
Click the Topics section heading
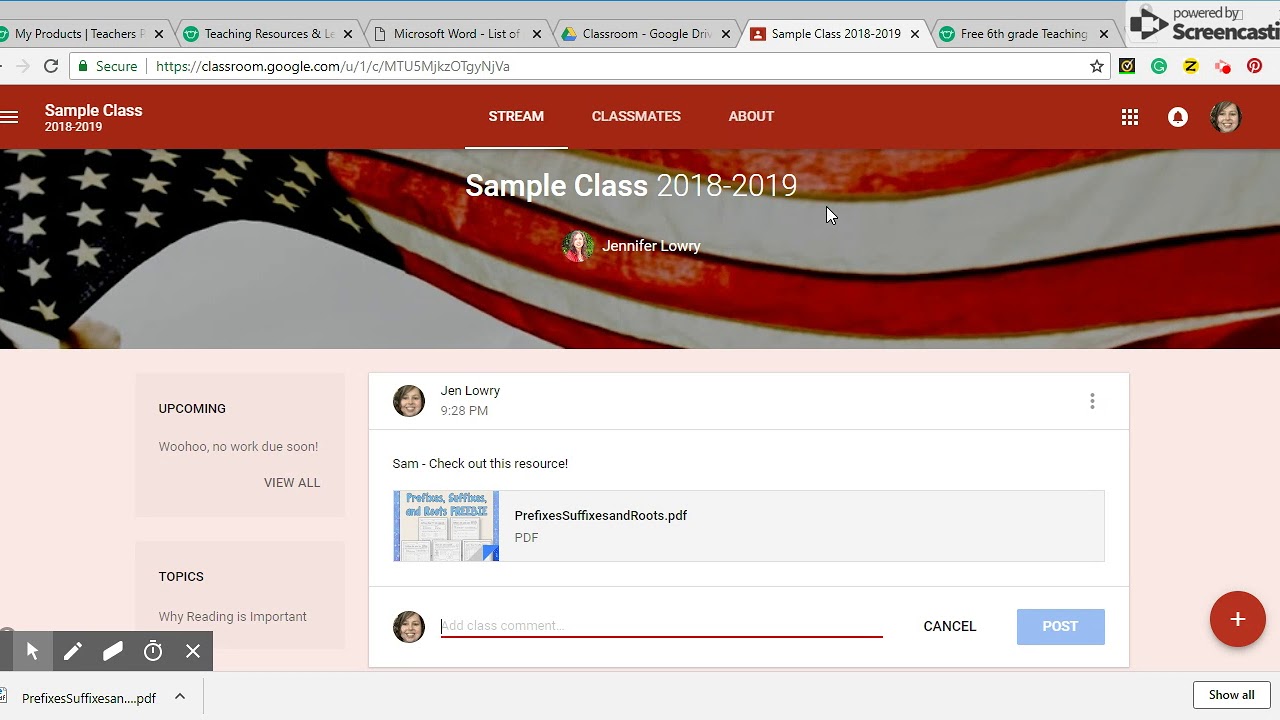tap(181, 577)
